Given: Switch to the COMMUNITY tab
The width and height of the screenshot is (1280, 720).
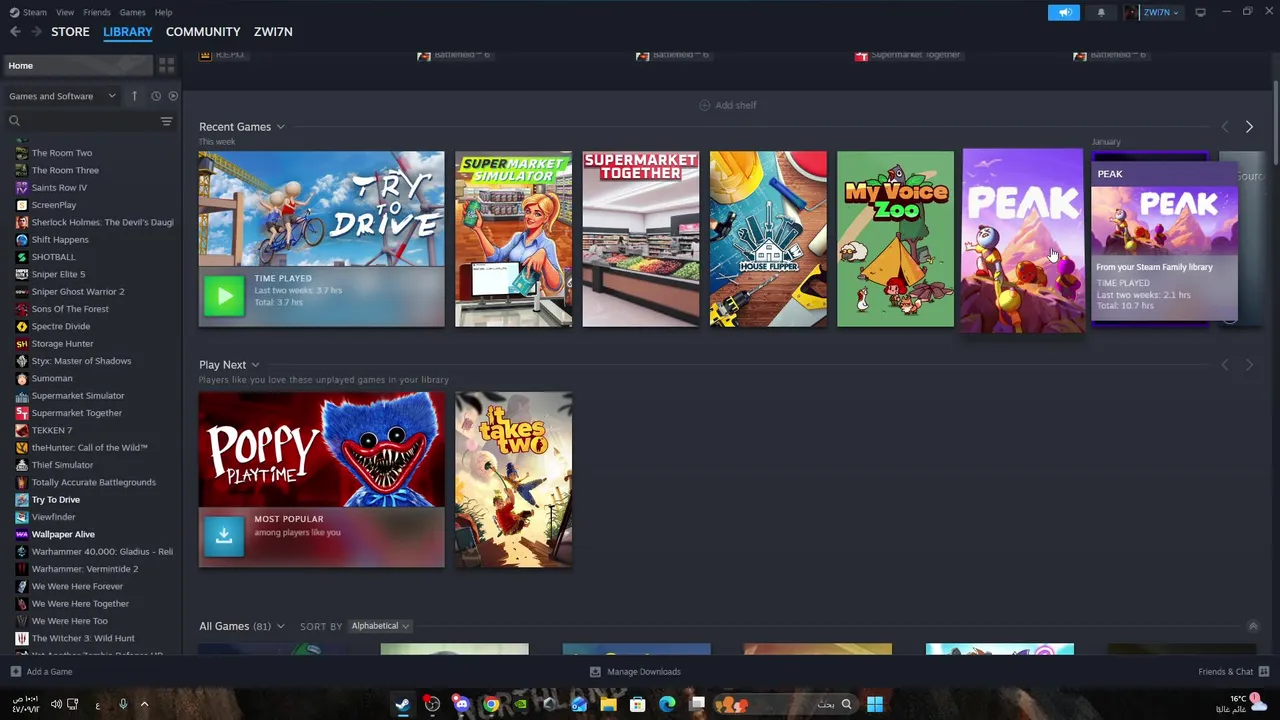Looking at the screenshot, I should [x=203, y=32].
